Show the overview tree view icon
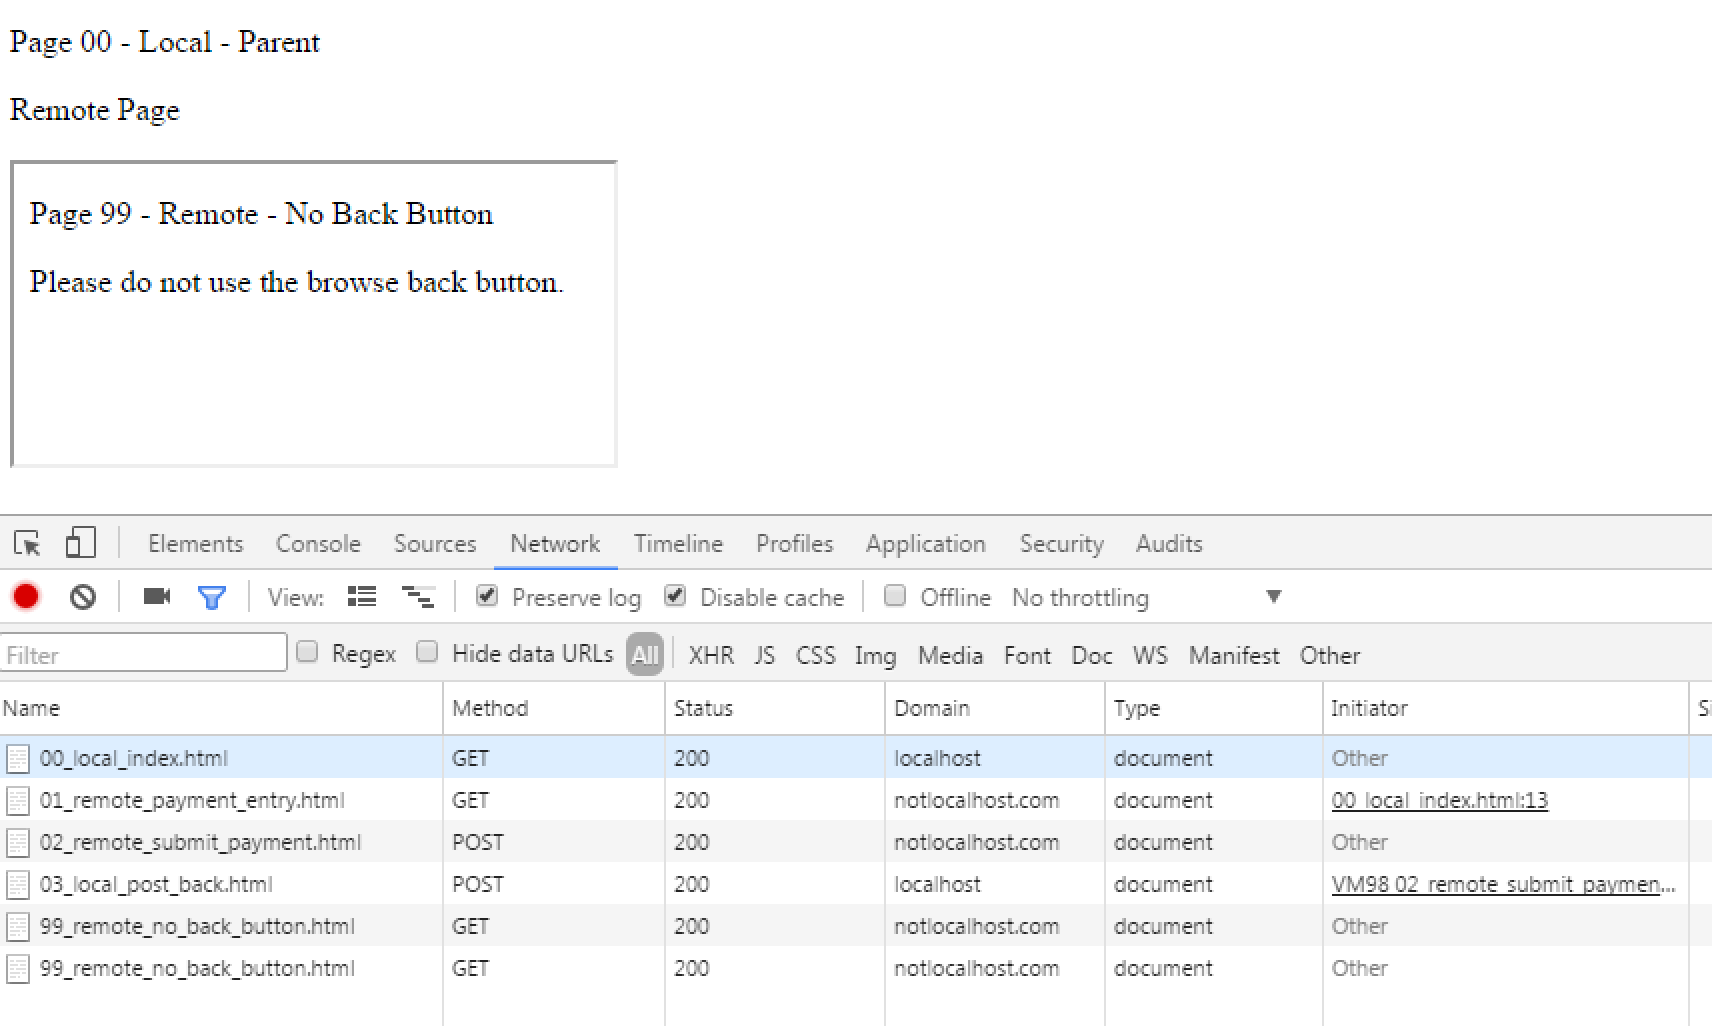Viewport: 1712px width, 1026px height. click(418, 597)
